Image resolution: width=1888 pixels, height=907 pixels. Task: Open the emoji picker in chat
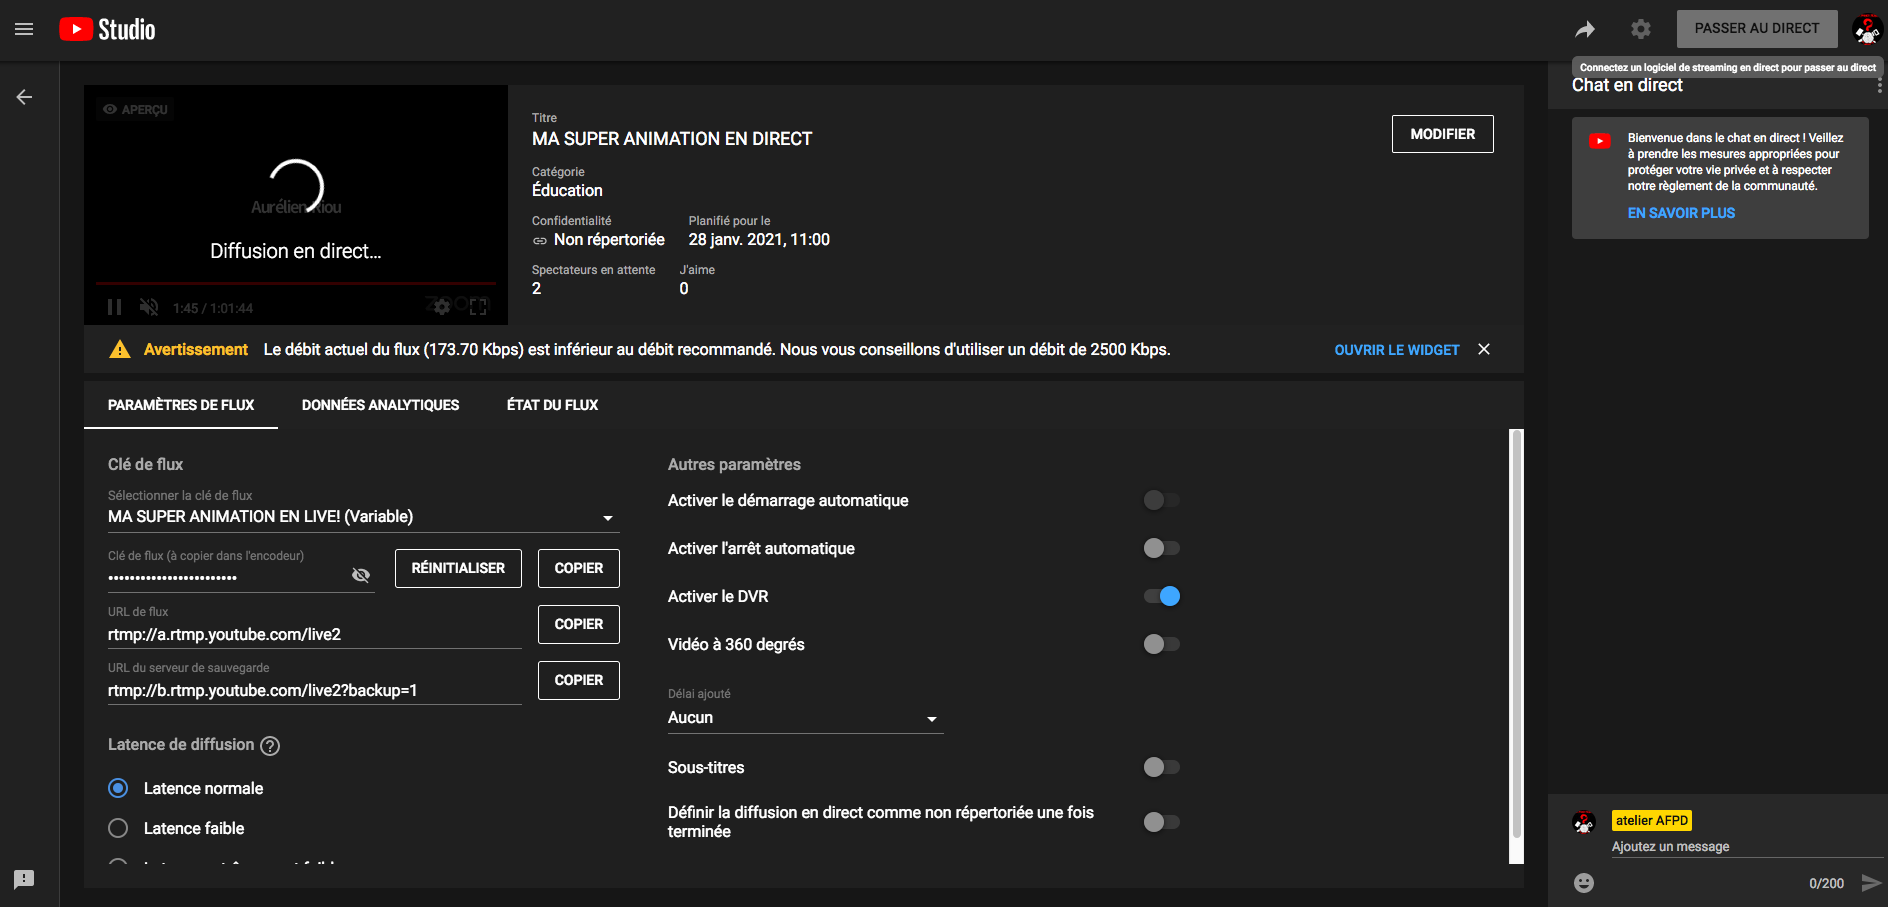[x=1583, y=882]
